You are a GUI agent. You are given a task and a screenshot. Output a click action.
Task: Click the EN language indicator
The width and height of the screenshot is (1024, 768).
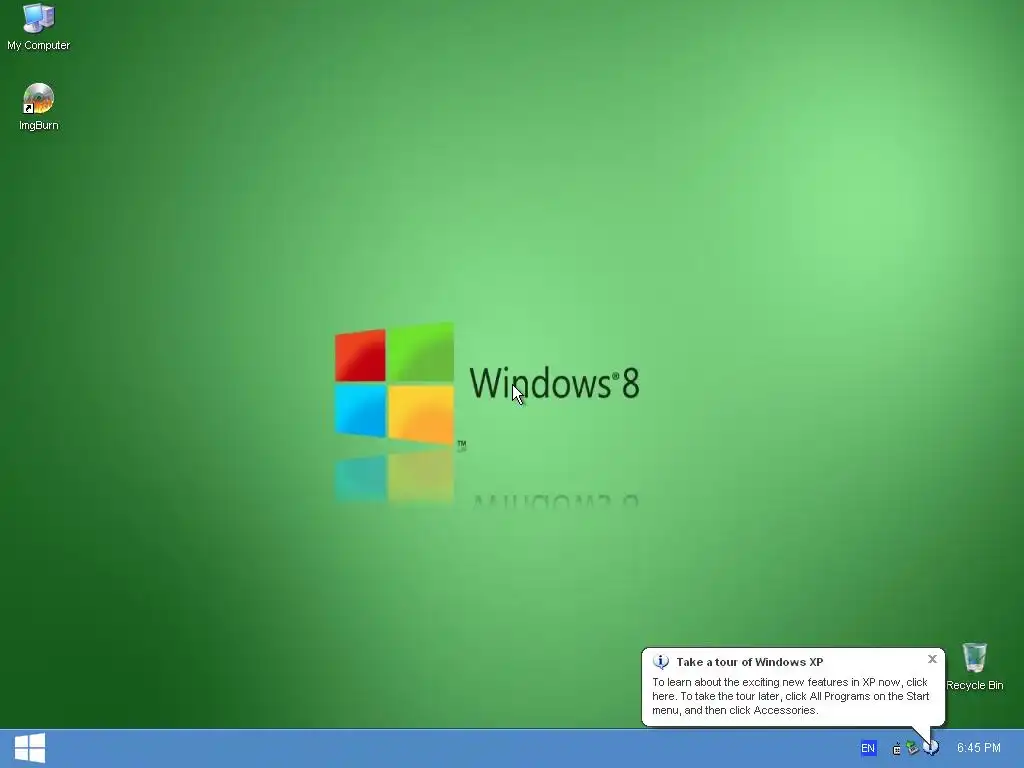click(x=868, y=748)
